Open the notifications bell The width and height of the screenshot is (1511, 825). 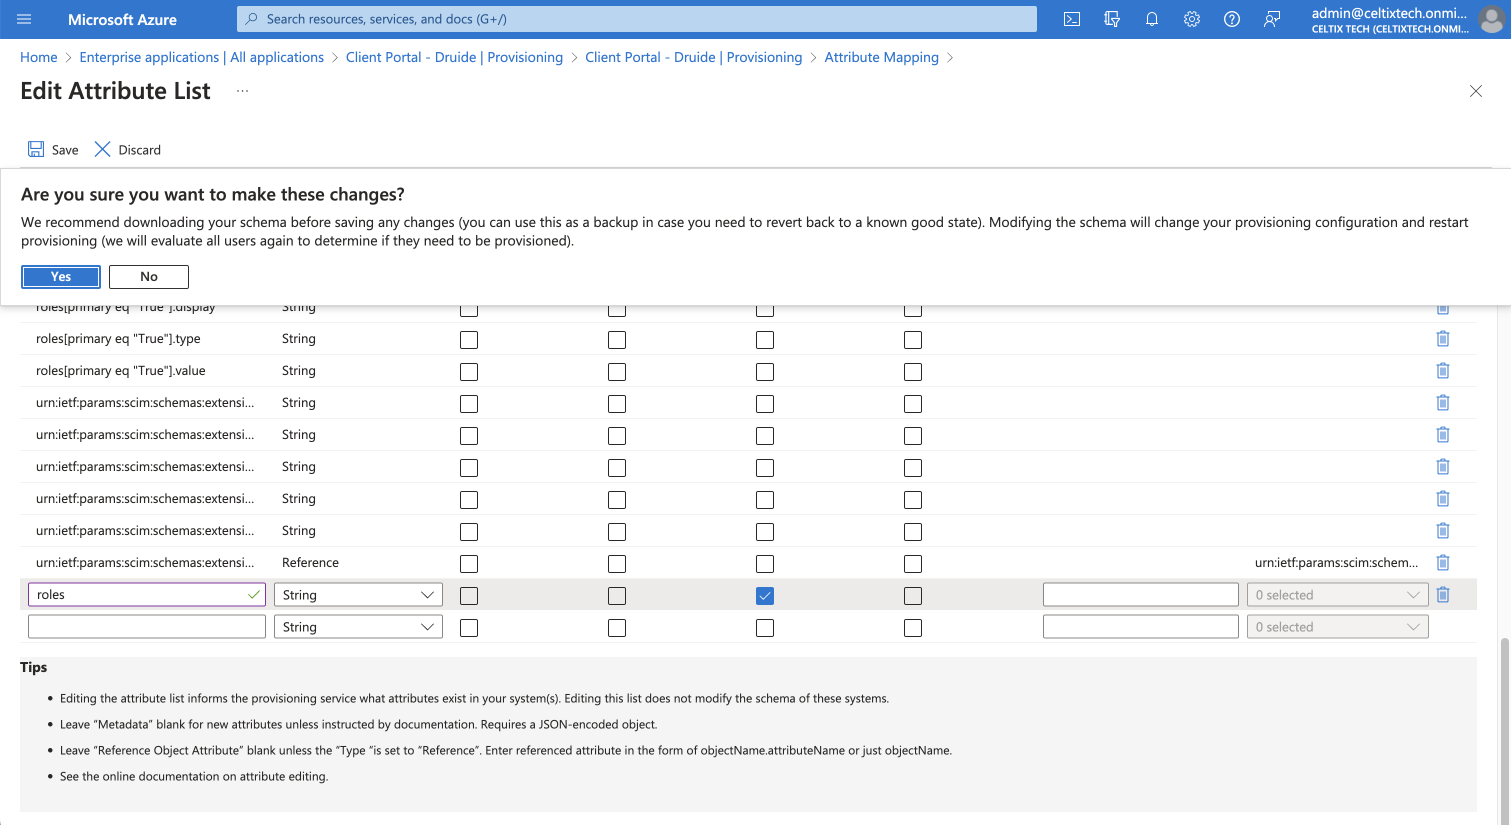pyautogui.click(x=1152, y=19)
